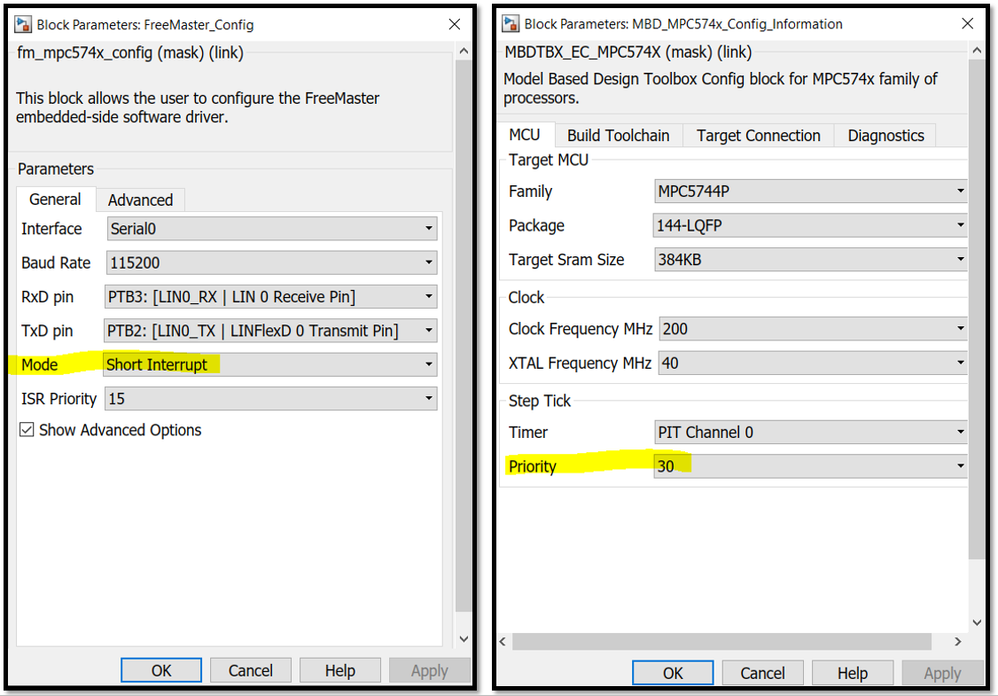The image size is (998, 696).
Task: Click the 'Step Tick' group label
Action: click(x=540, y=401)
